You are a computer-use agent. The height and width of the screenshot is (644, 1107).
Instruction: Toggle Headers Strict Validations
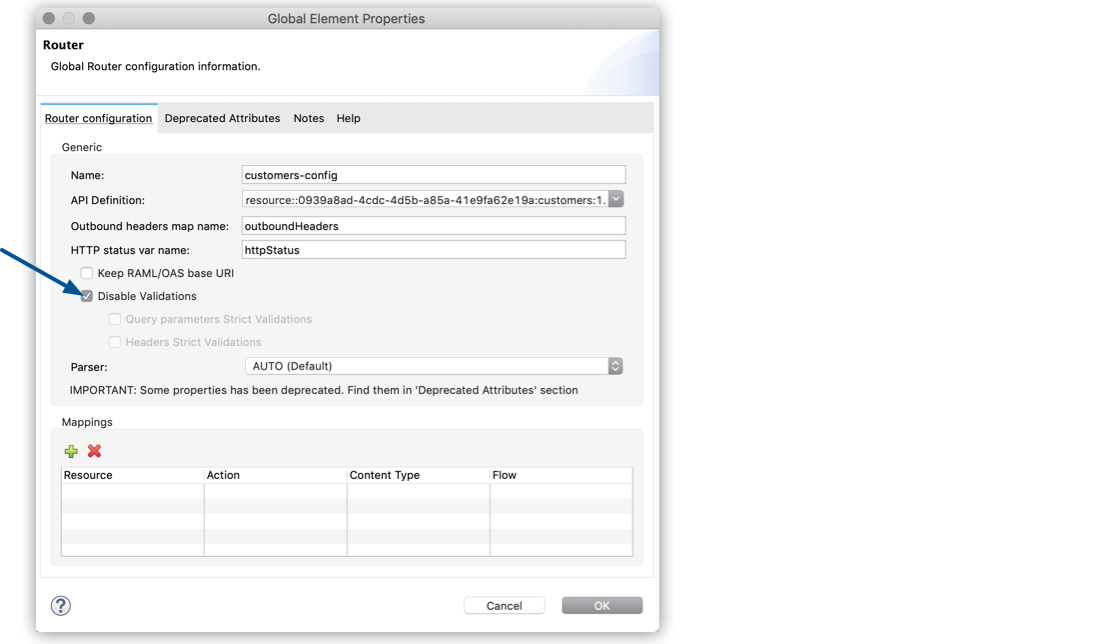(114, 341)
